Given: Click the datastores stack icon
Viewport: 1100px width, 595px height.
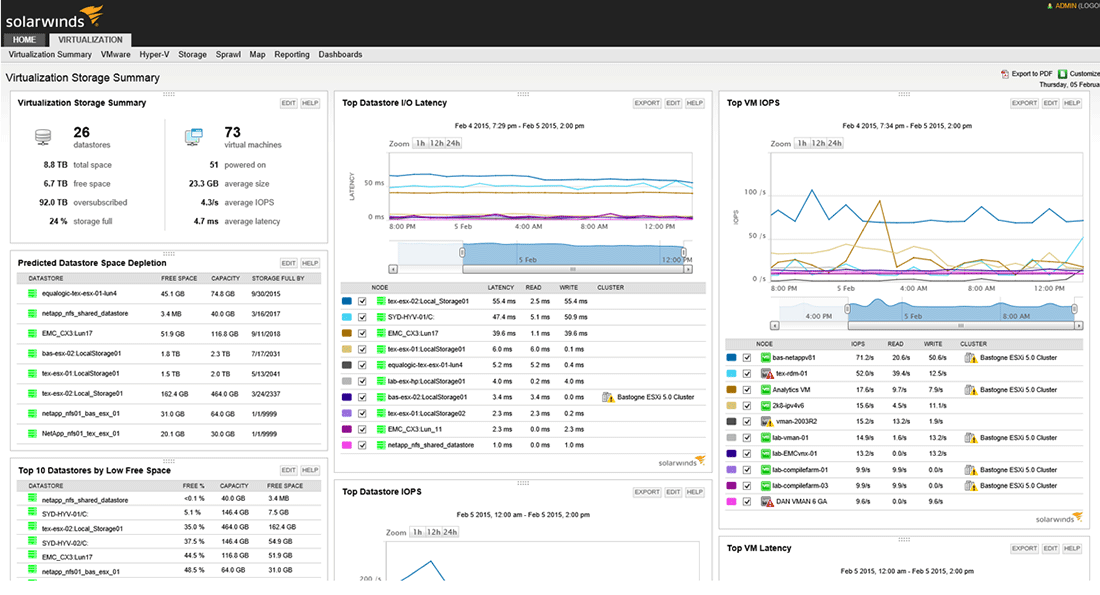Looking at the screenshot, I should pos(43,137).
